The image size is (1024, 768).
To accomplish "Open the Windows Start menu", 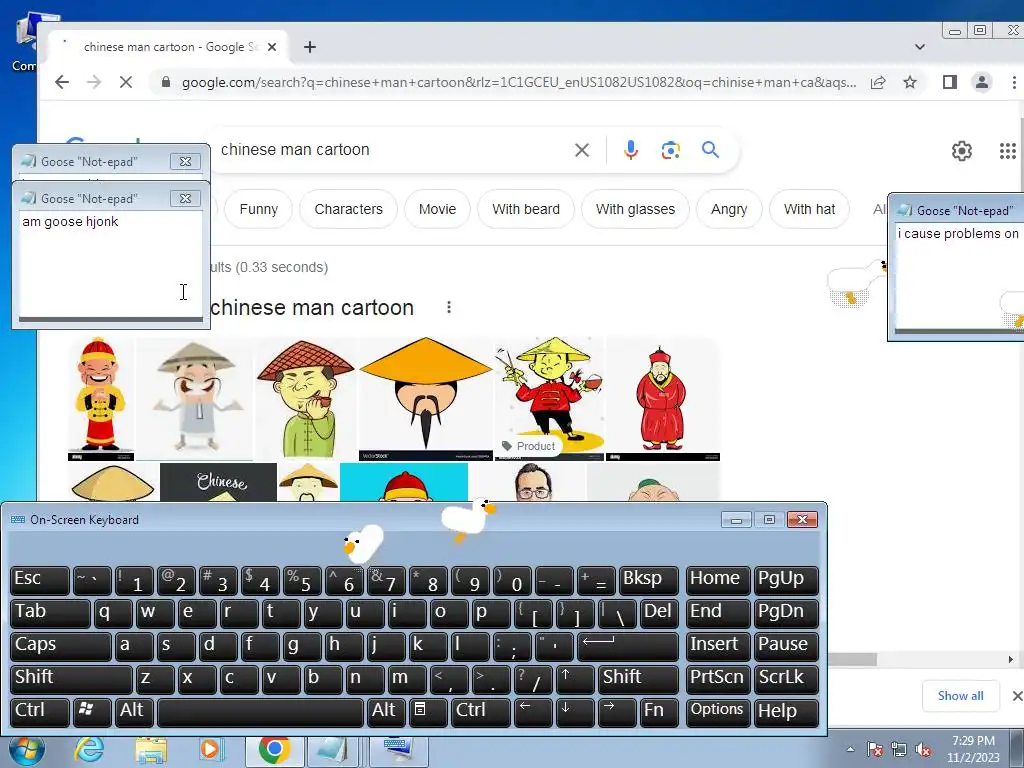I will [27, 749].
